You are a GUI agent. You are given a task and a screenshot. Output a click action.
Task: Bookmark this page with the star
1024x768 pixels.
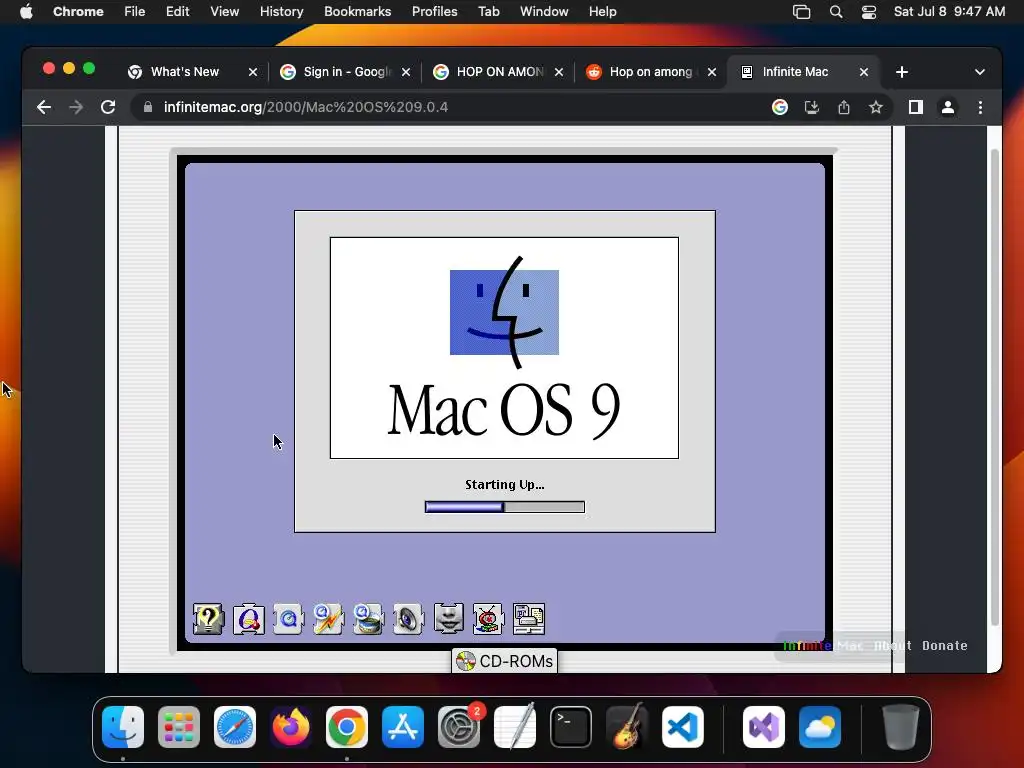(x=876, y=107)
